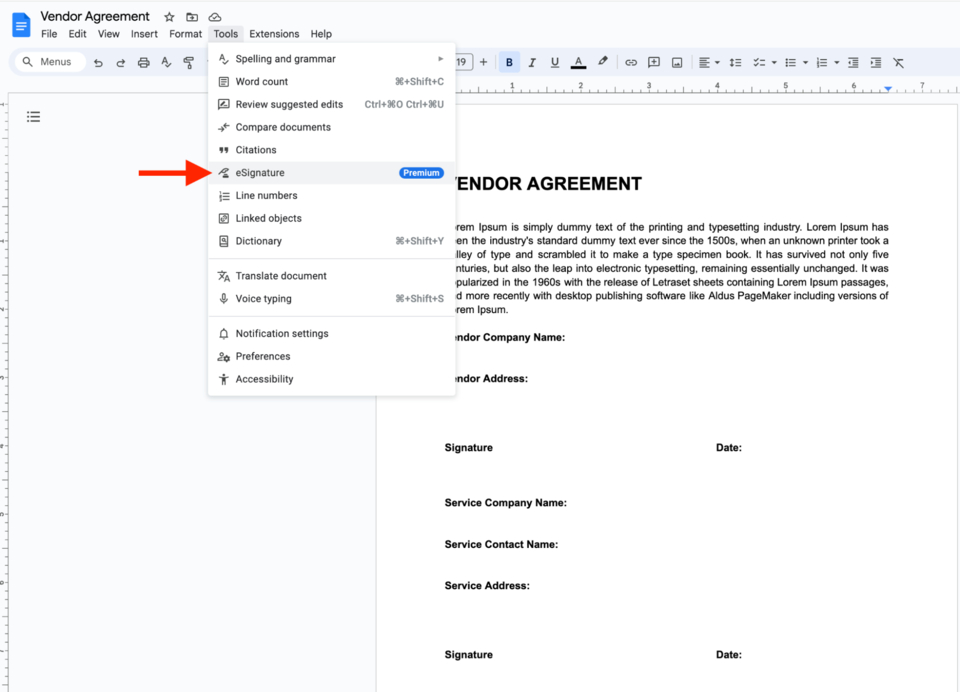The width and height of the screenshot is (960, 692).
Task: Click the font size field
Action: (x=463, y=62)
